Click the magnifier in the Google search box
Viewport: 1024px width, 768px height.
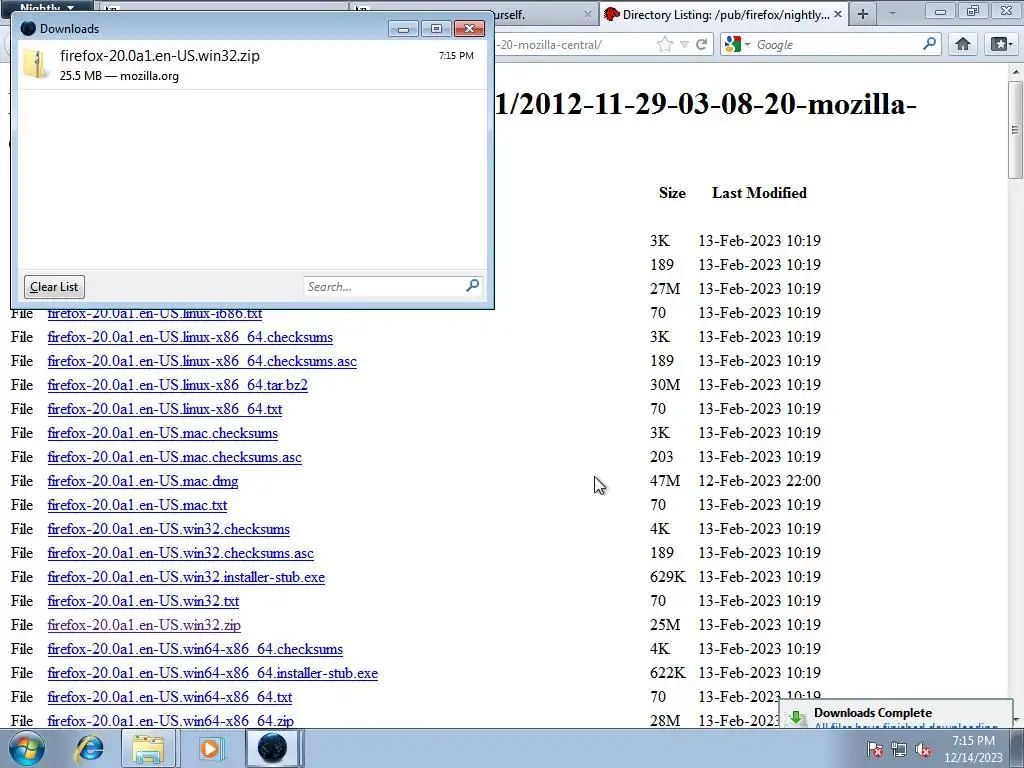coord(929,44)
